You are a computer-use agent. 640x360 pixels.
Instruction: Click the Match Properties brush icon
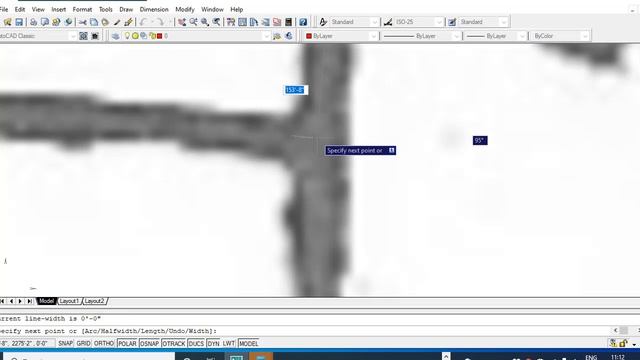coord(117,22)
